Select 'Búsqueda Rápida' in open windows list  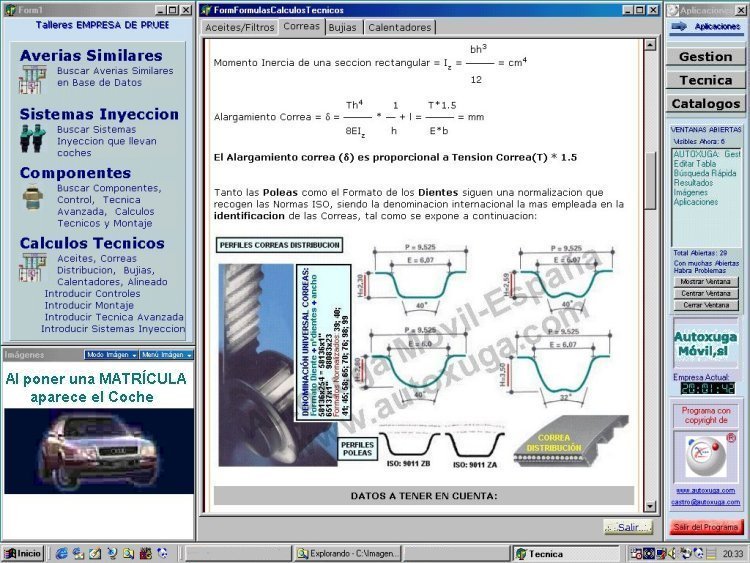(x=705, y=173)
